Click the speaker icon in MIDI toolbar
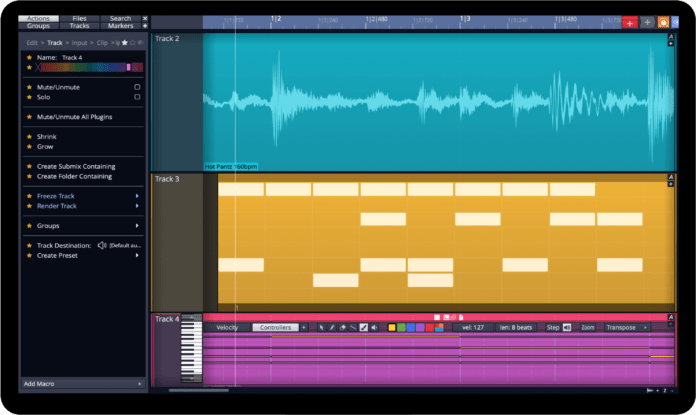The width and height of the screenshot is (696, 415). (375, 327)
